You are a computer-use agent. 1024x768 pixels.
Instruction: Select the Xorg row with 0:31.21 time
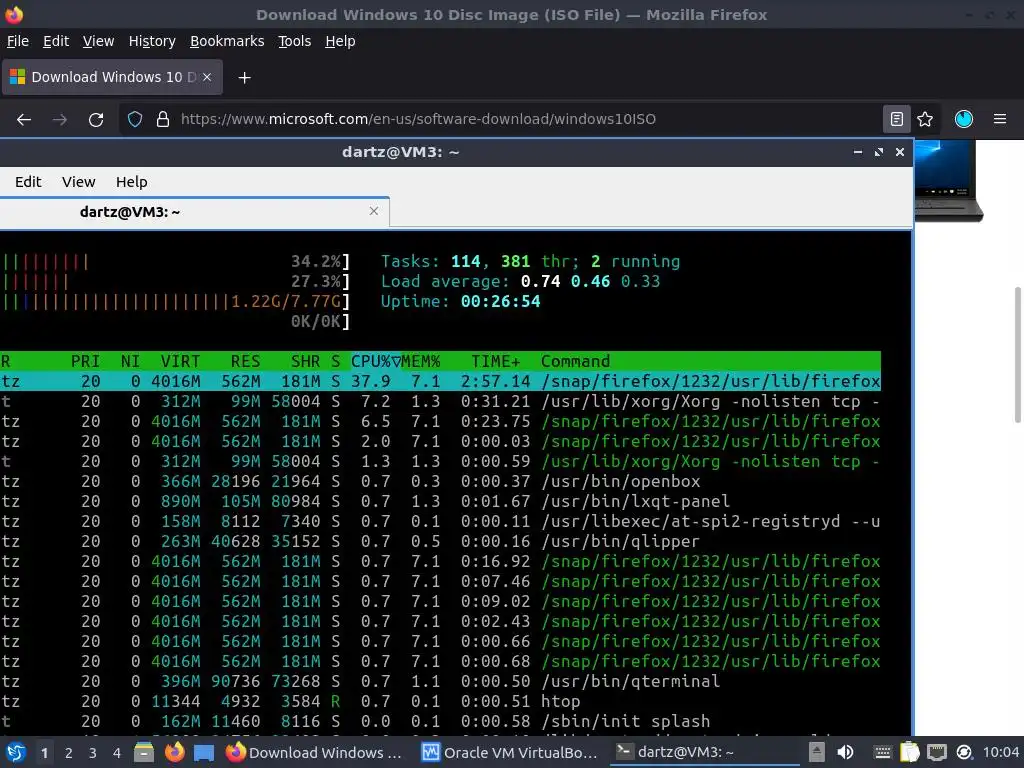click(440, 401)
